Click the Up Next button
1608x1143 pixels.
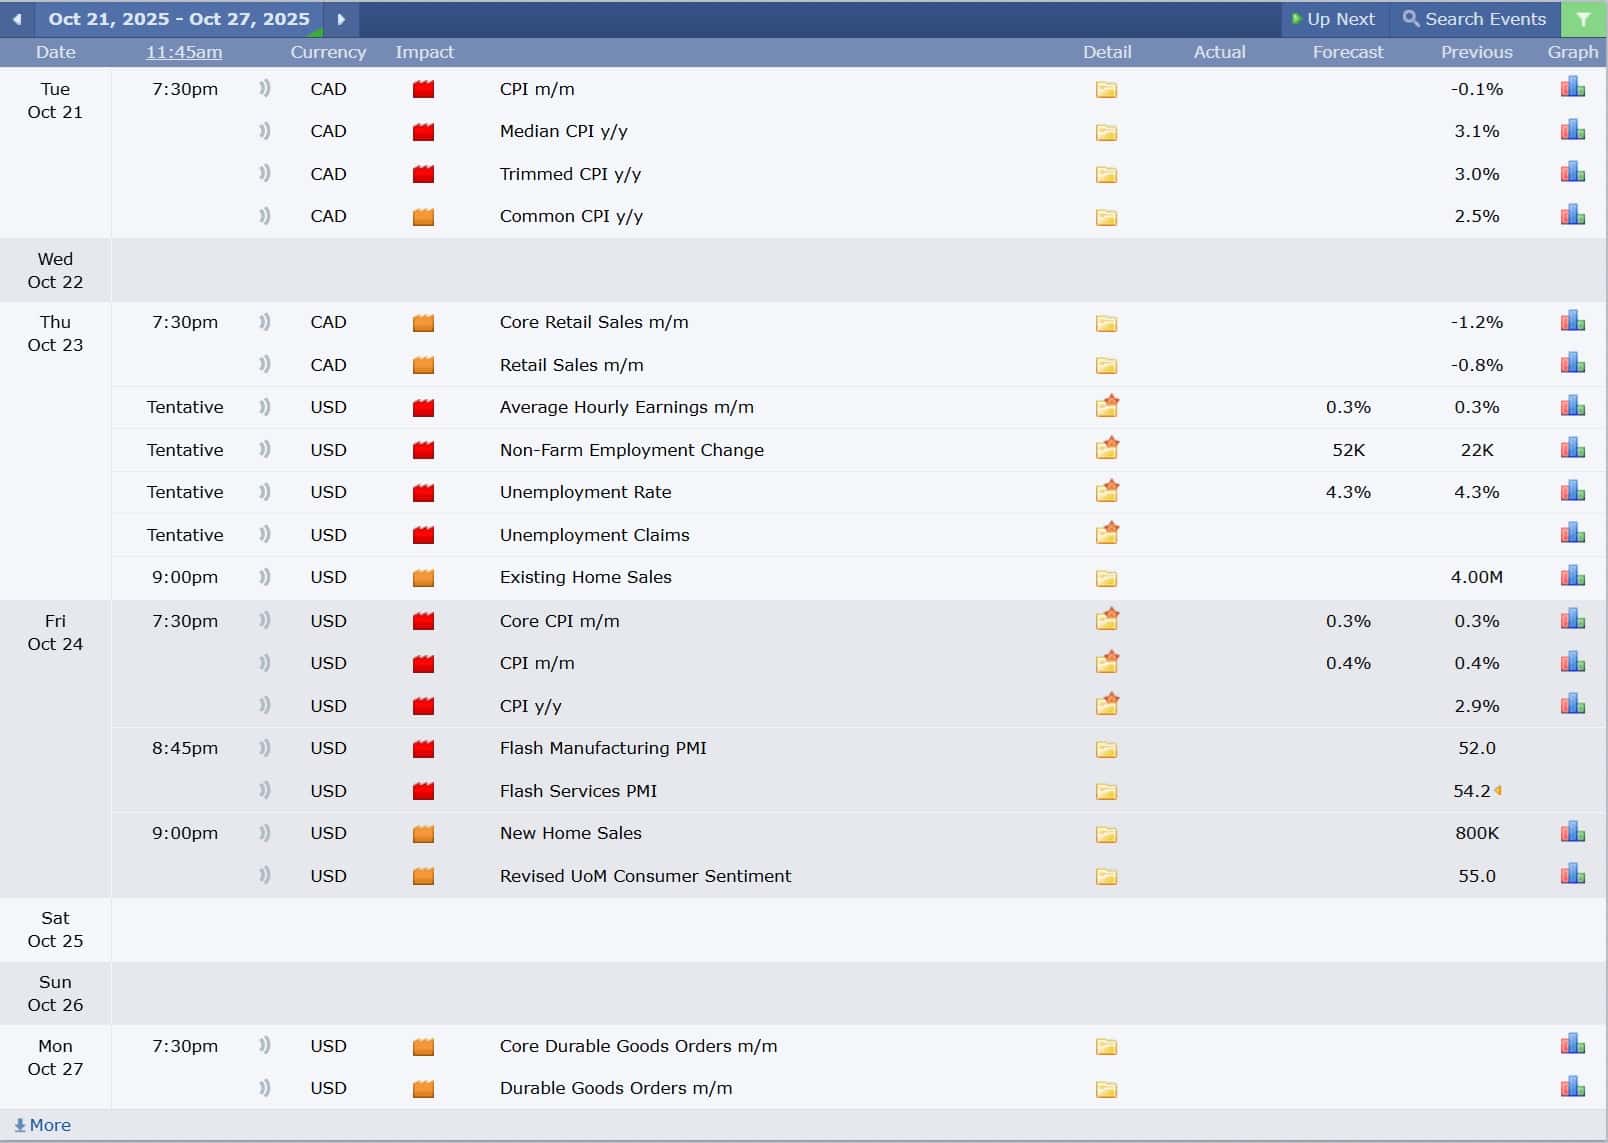1333,19
